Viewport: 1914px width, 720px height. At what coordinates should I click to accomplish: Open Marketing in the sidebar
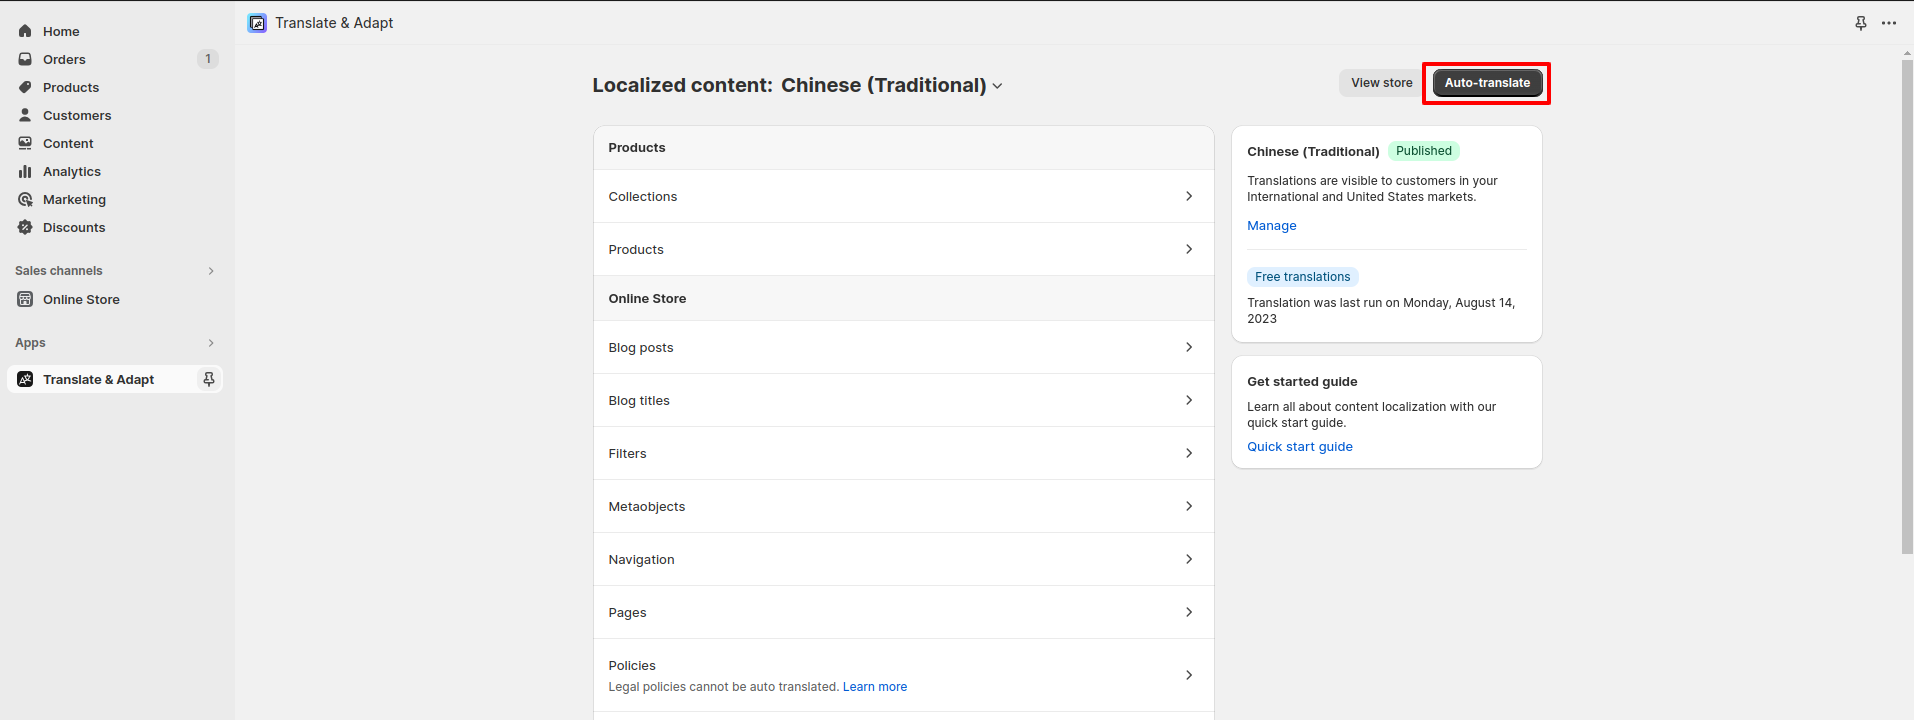pyautogui.click(x=74, y=199)
